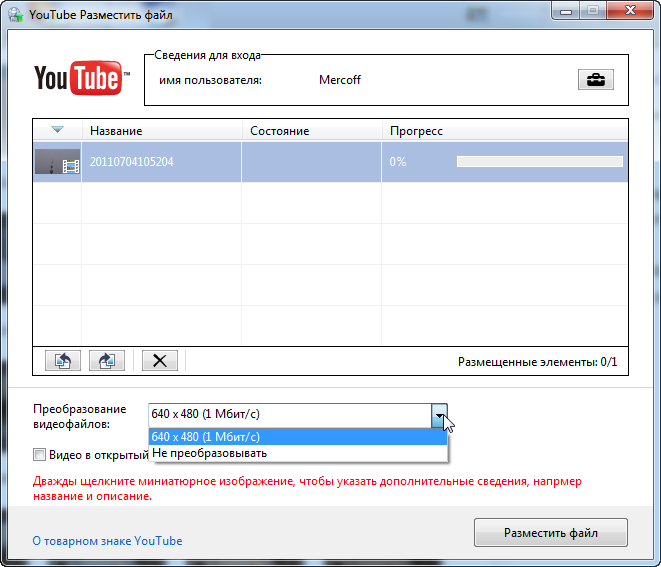
Task: Sort by Прогресс column header
Action: [x=505, y=131]
